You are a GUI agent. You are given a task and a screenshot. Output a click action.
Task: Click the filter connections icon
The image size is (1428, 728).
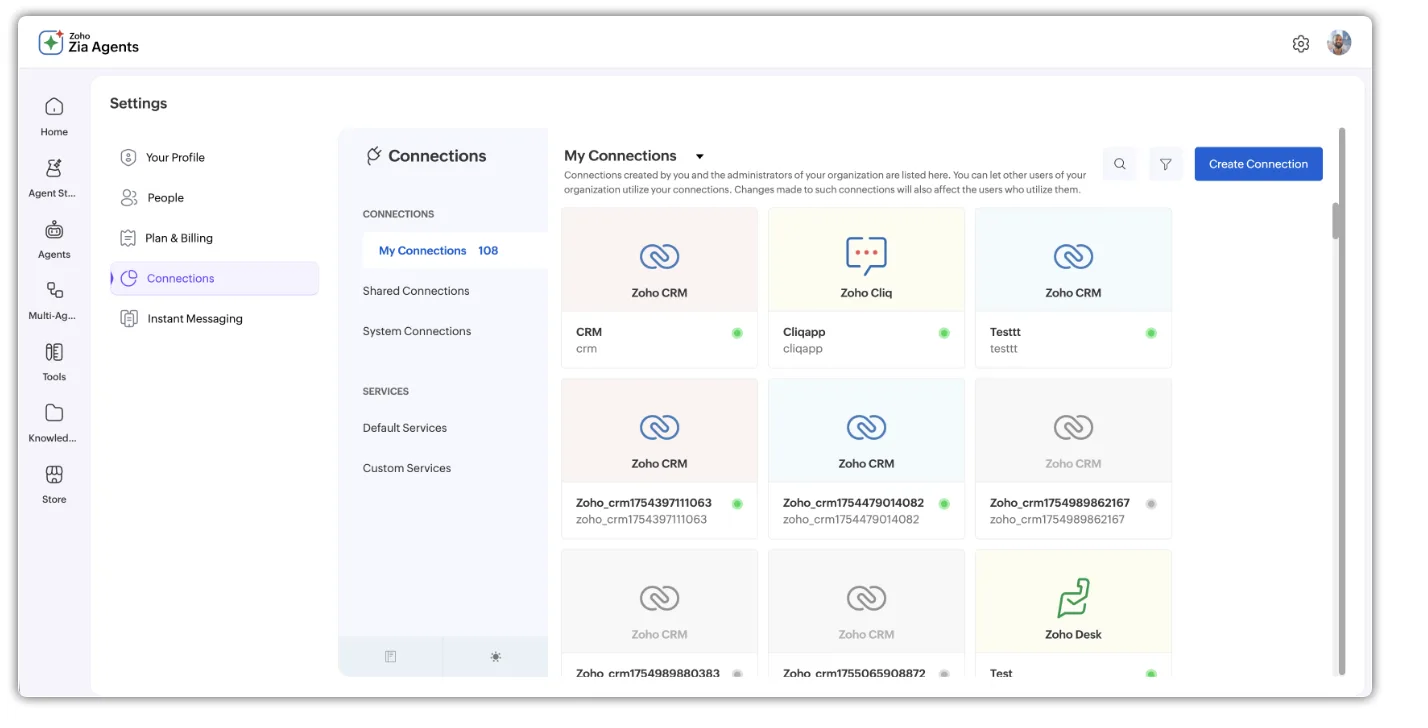coord(1165,164)
